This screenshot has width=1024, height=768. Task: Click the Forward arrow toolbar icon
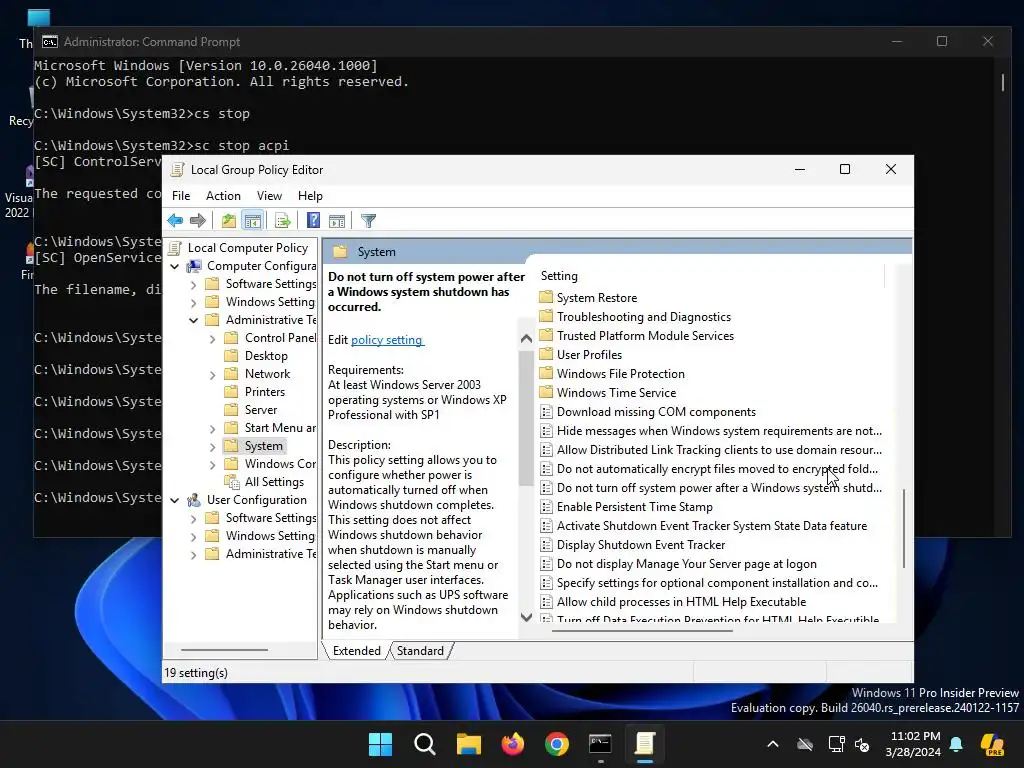point(198,221)
